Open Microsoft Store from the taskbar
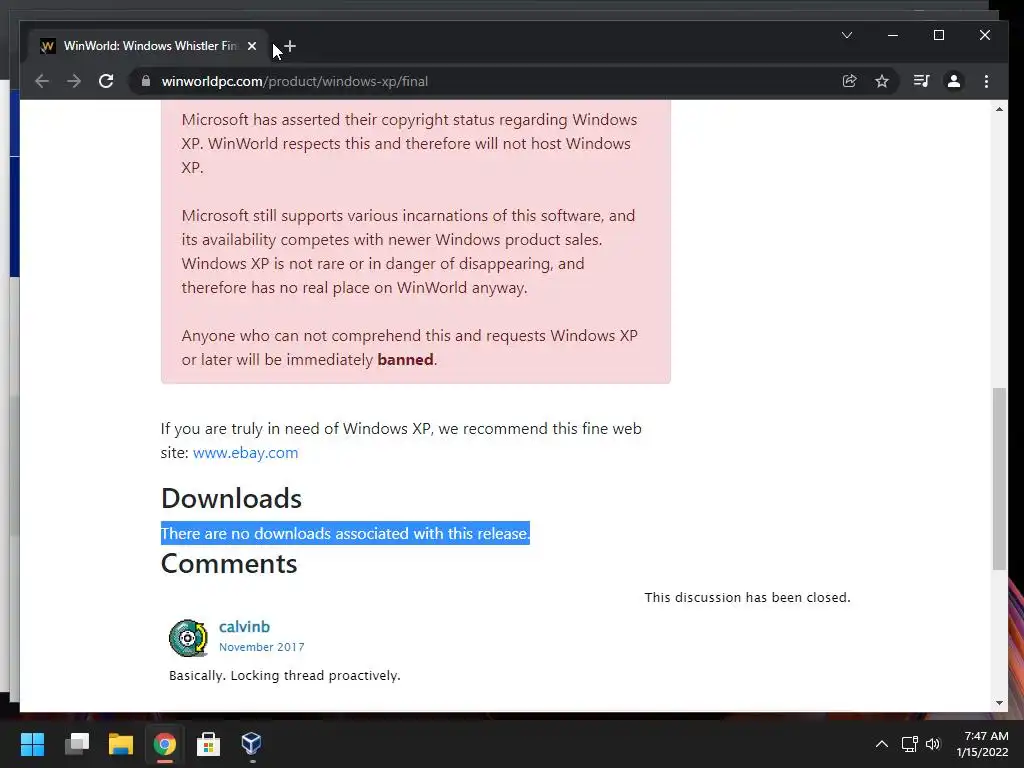This screenshot has height=768, width=1024. [208, 744]
